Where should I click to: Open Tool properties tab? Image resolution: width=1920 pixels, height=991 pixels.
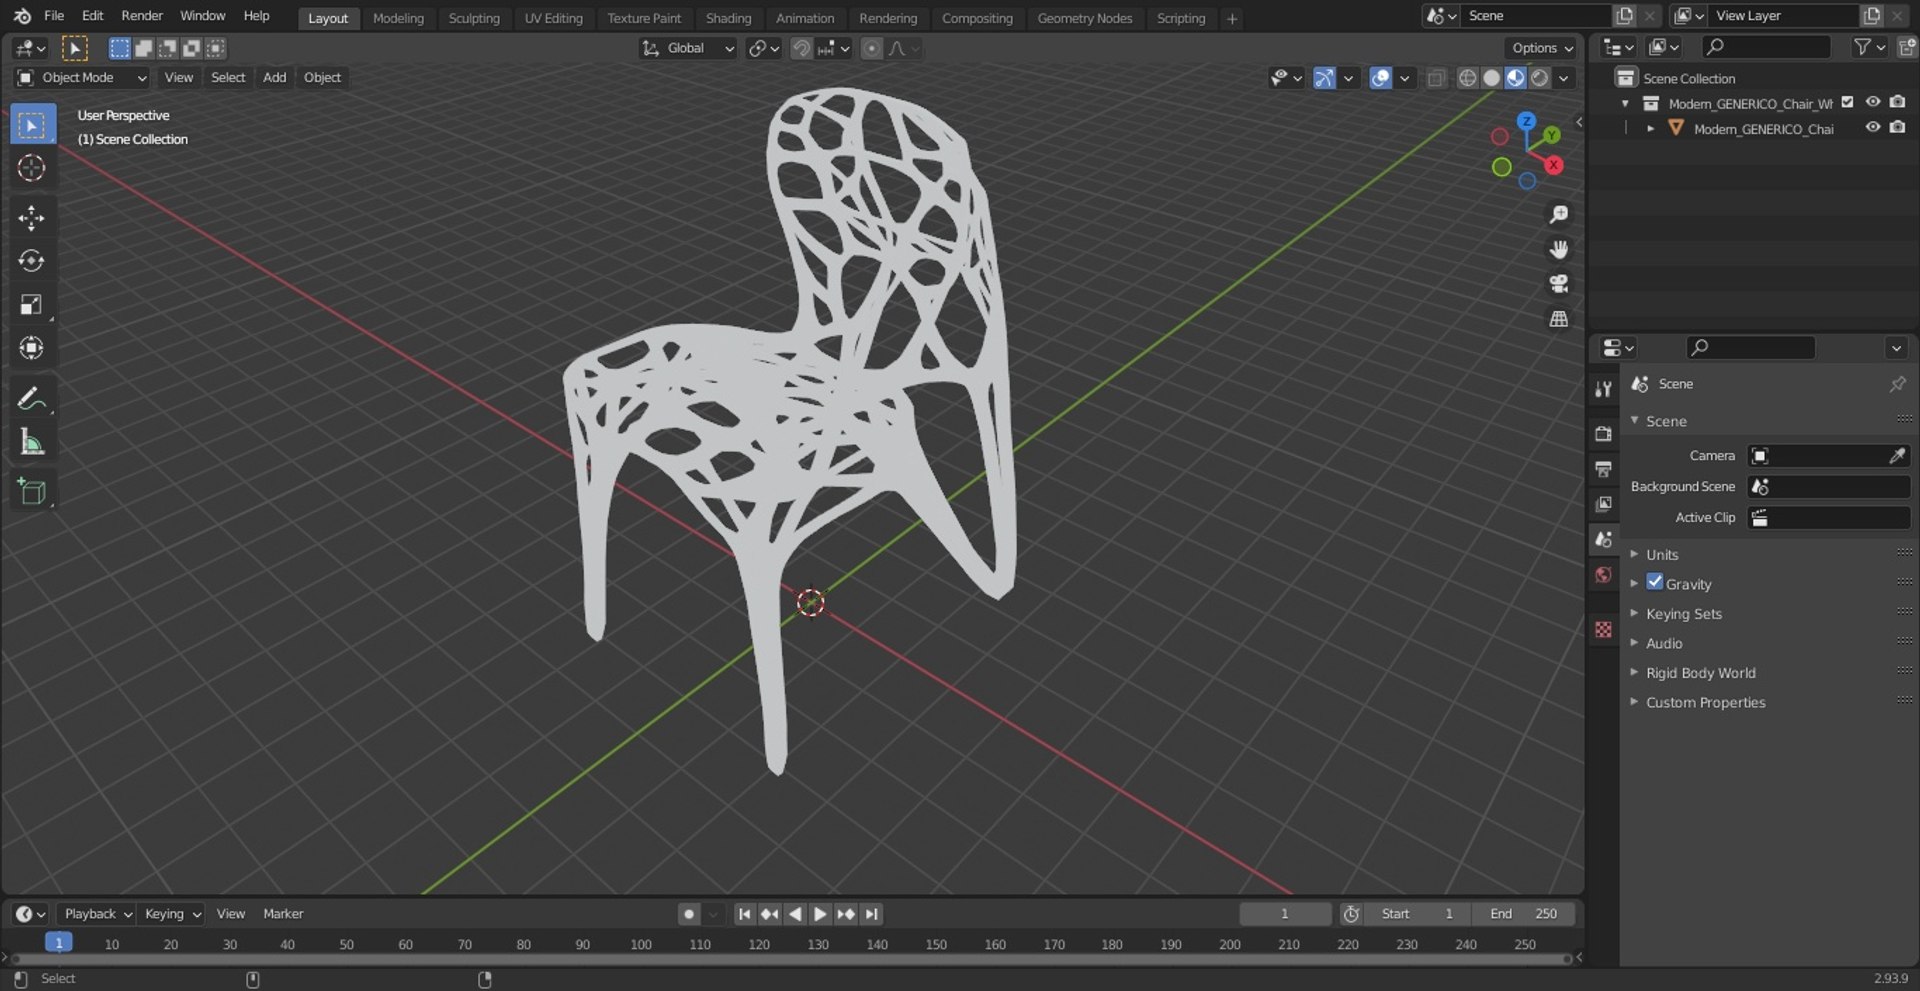[1603, 389]
